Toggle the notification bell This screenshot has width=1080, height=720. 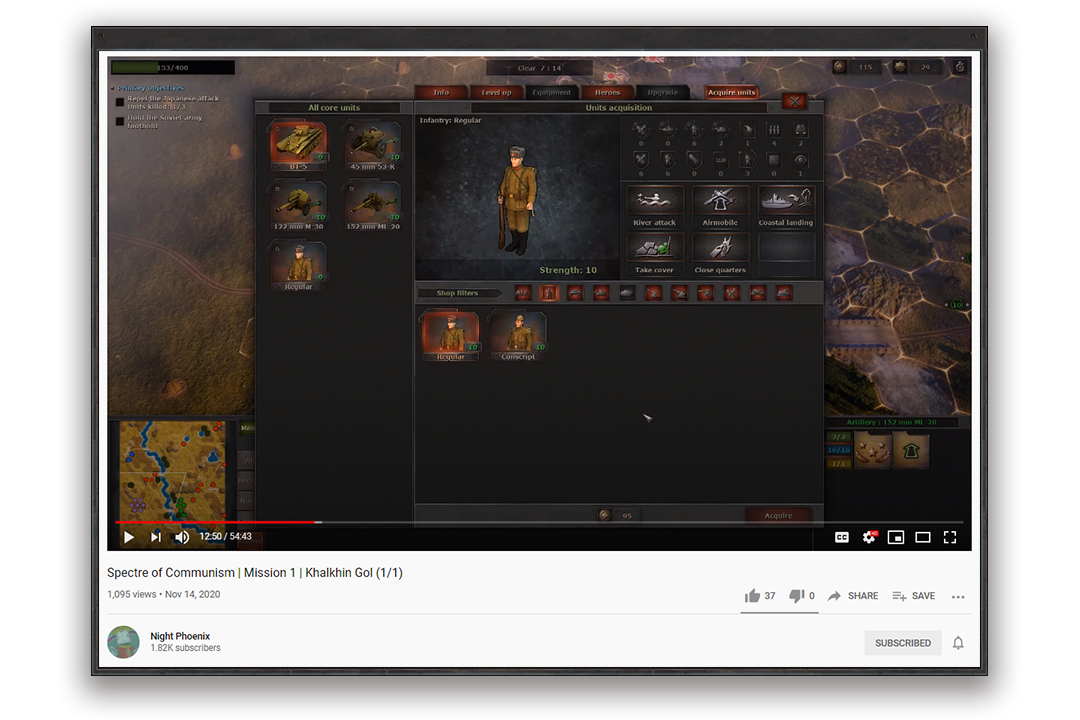[958, 643]
